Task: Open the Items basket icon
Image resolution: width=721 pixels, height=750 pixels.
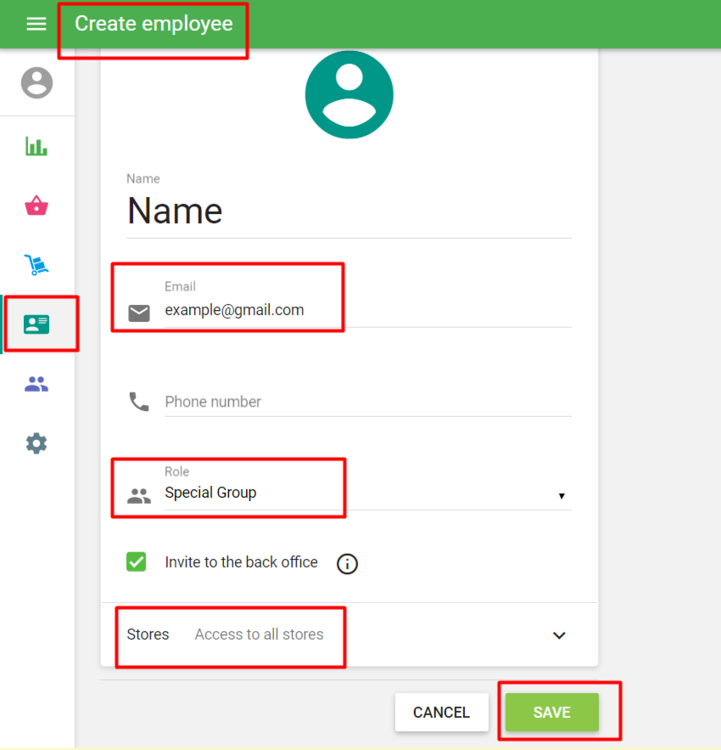Action: [37, 206]
